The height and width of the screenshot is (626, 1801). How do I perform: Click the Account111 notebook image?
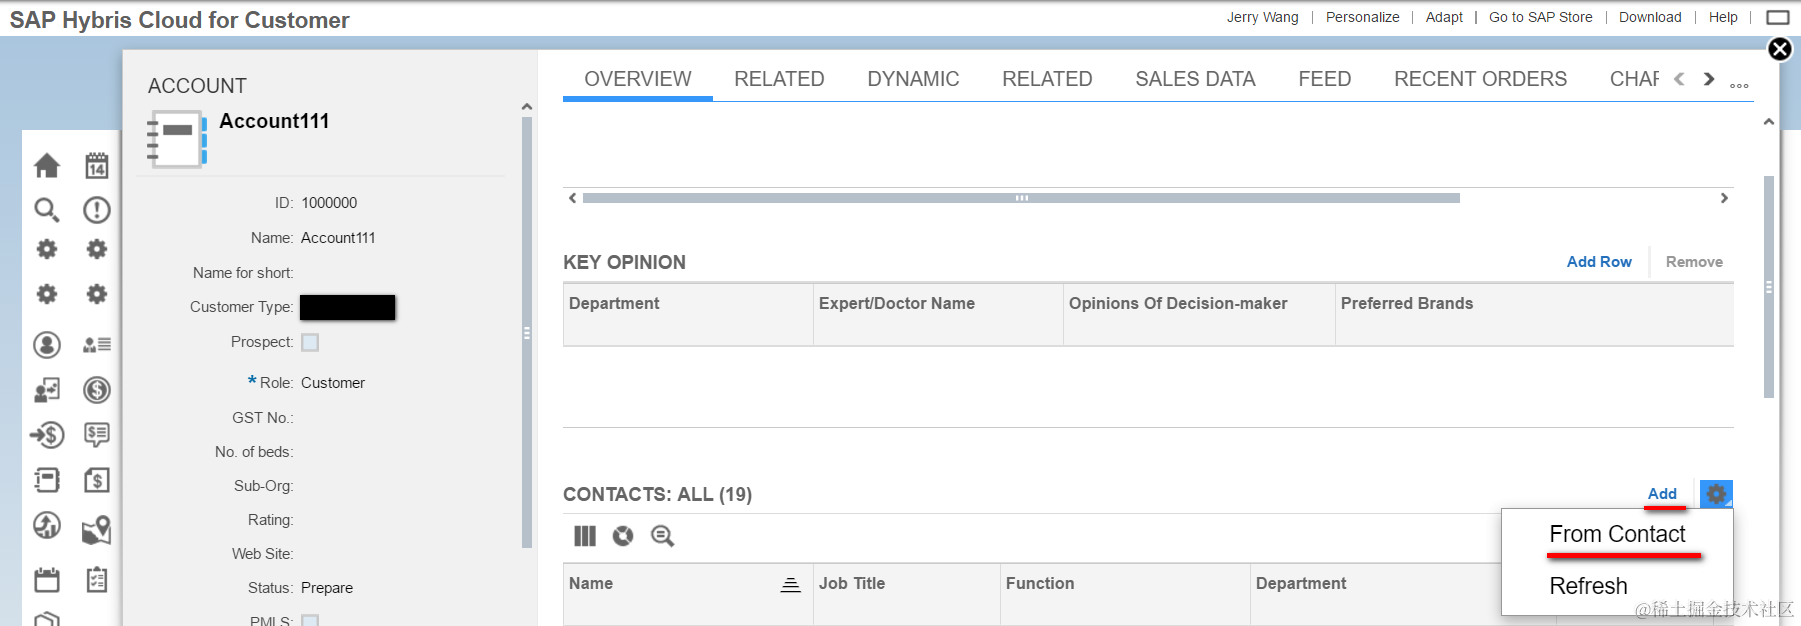click(x=177, y=139)
